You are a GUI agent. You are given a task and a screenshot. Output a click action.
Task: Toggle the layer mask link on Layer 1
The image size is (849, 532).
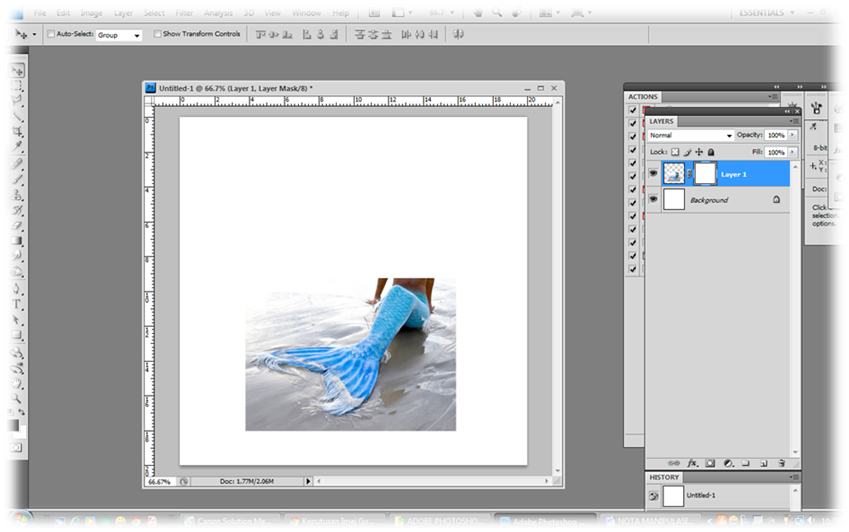pyautogui.click(x=689, y=174)
